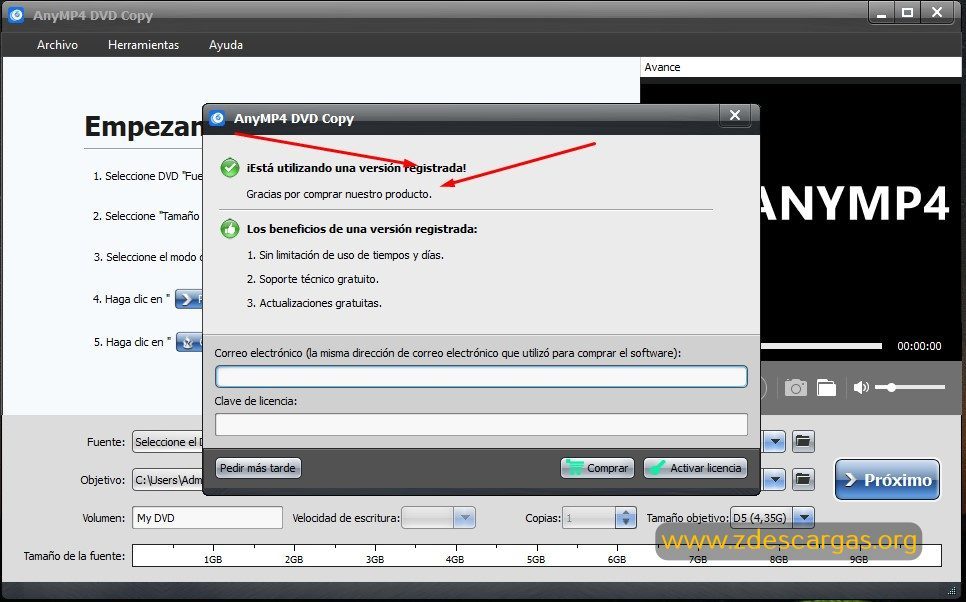Viewport: 966px width, 602px height.
Task: Adjust the volume slider handle
Action: click(x=891, y=388)
